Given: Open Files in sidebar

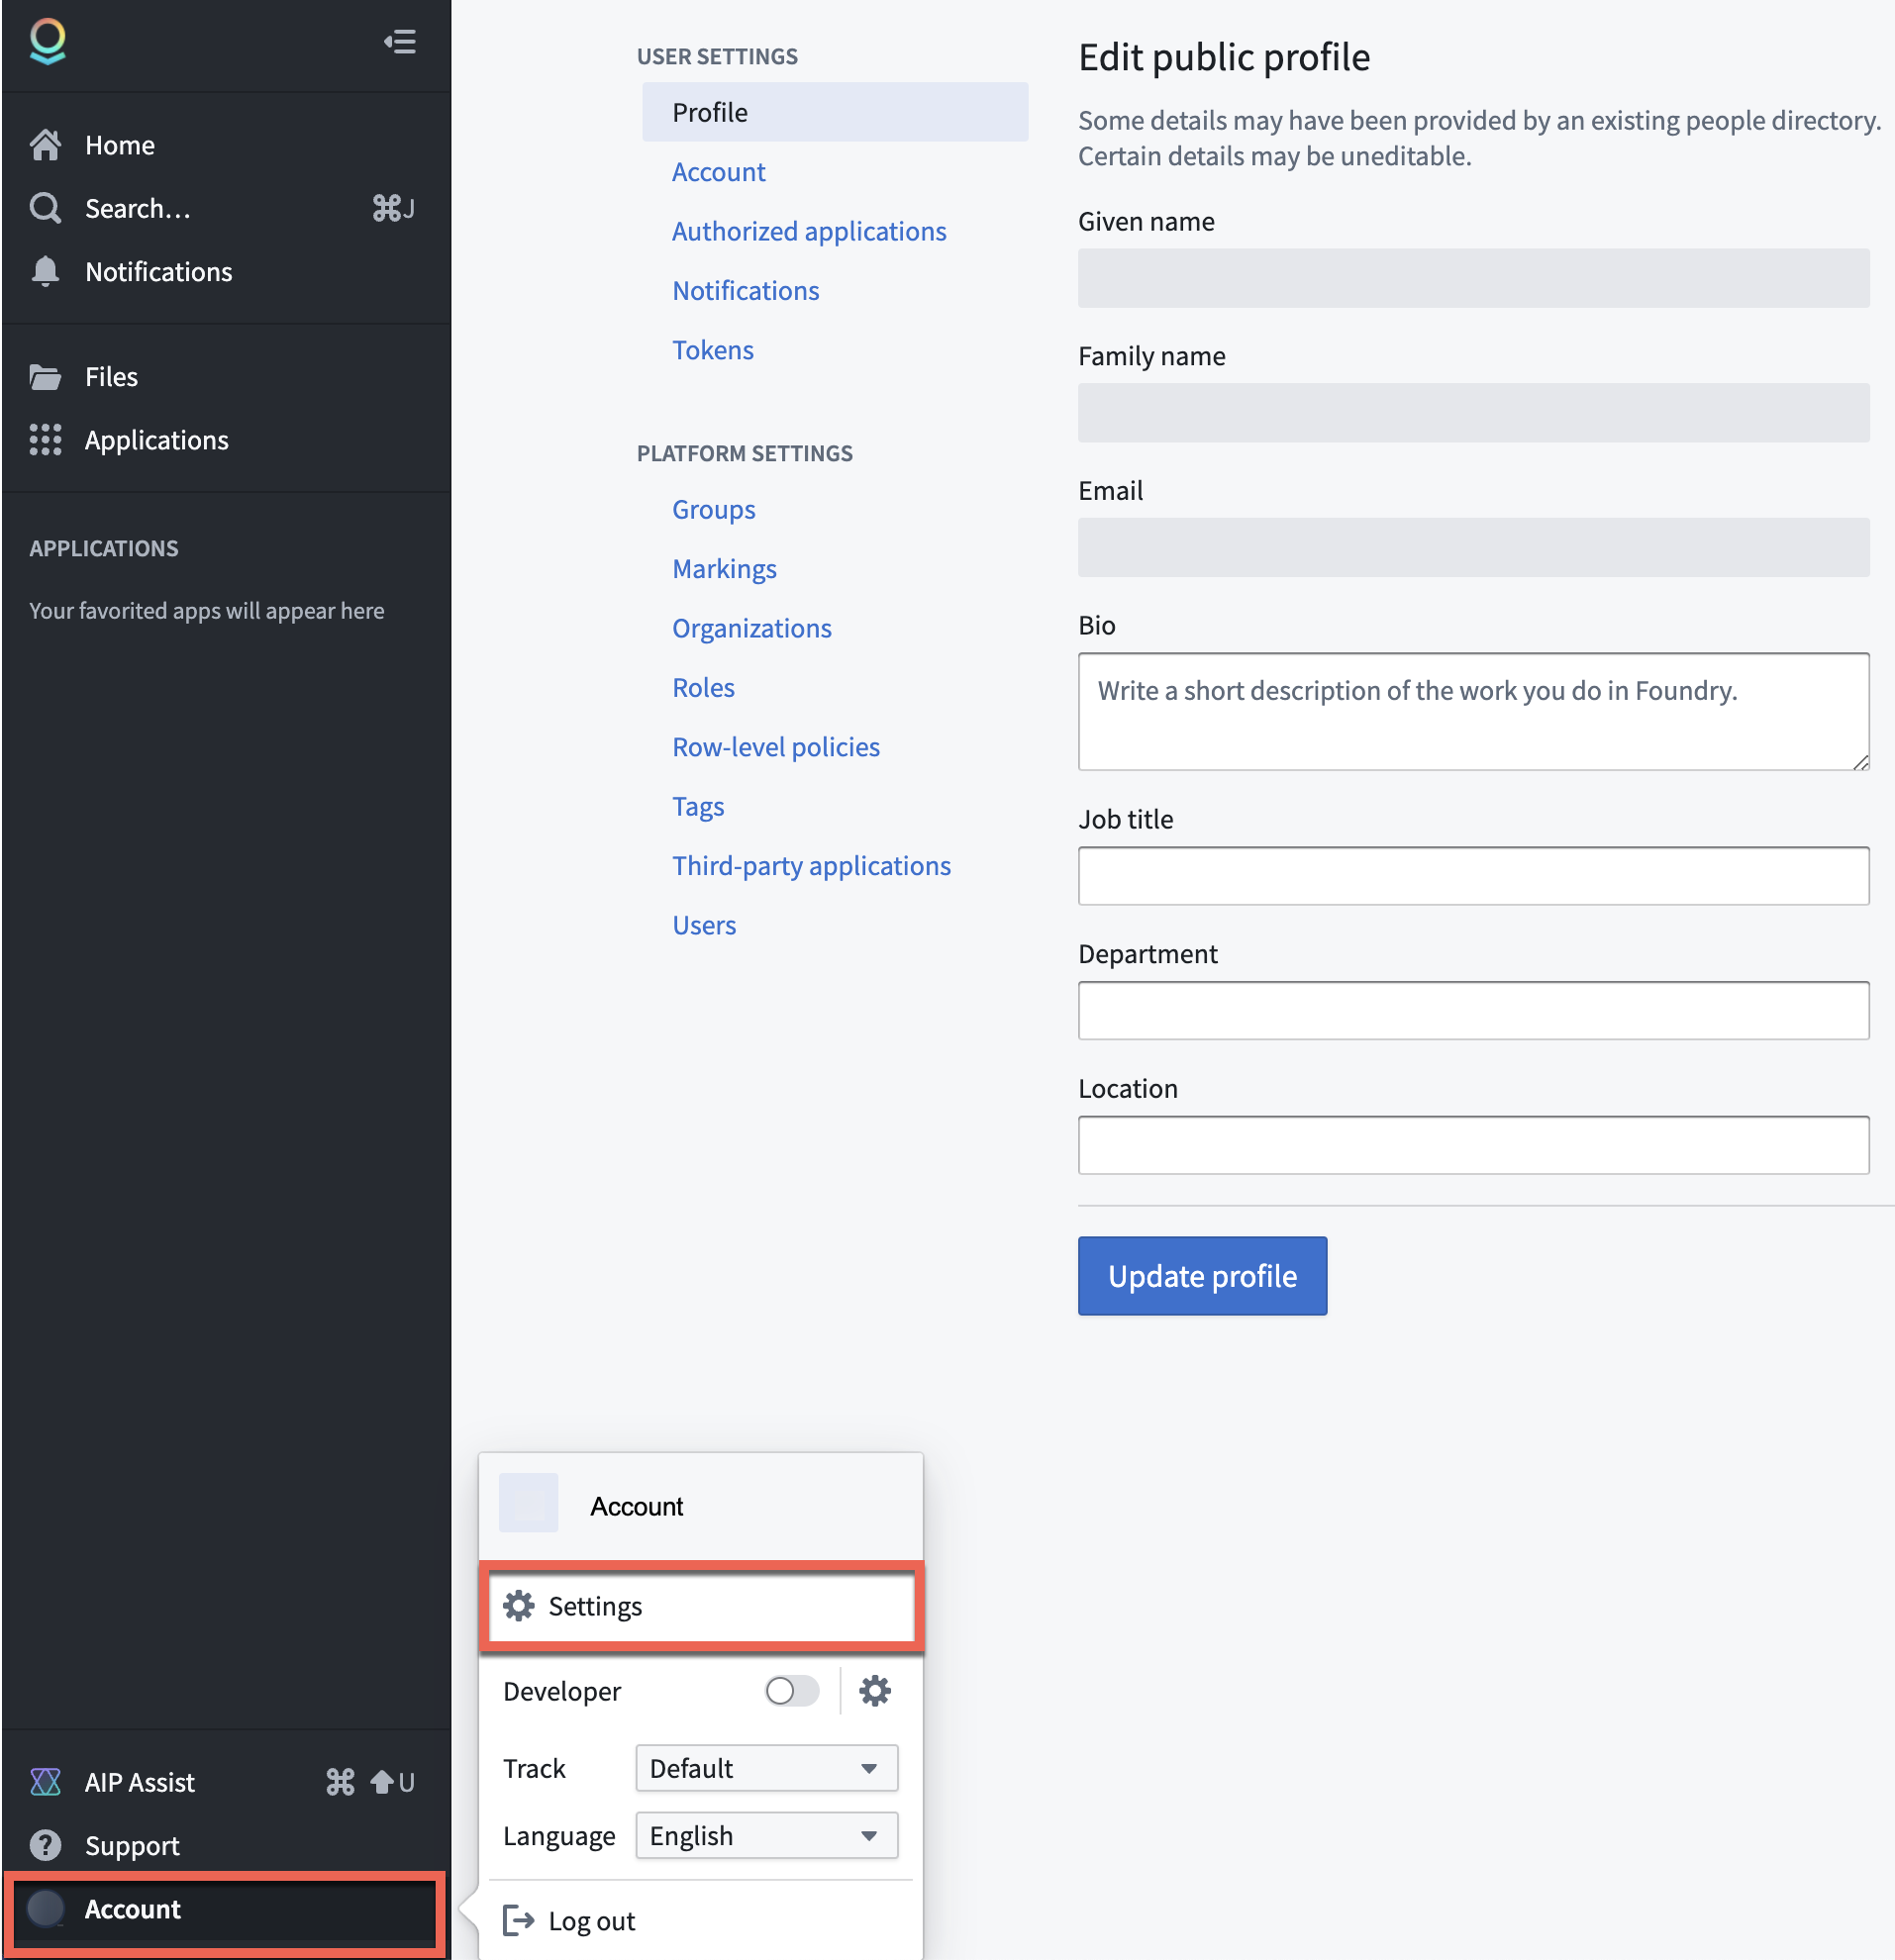Looking at the screenshot, I should point(227,377).
